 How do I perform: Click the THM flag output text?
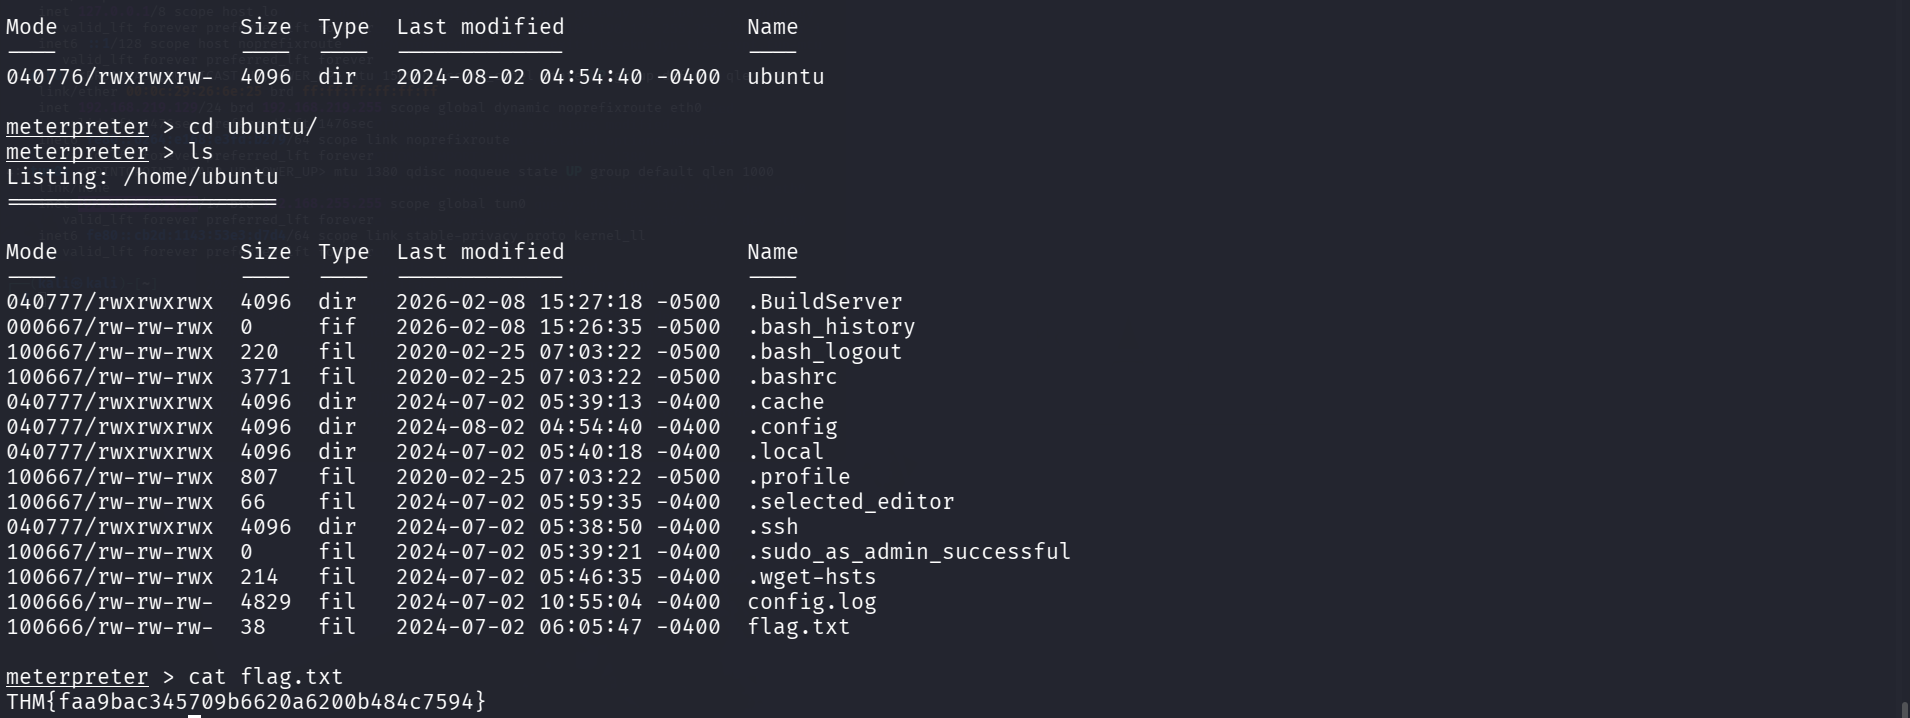[x=246, y=702]
